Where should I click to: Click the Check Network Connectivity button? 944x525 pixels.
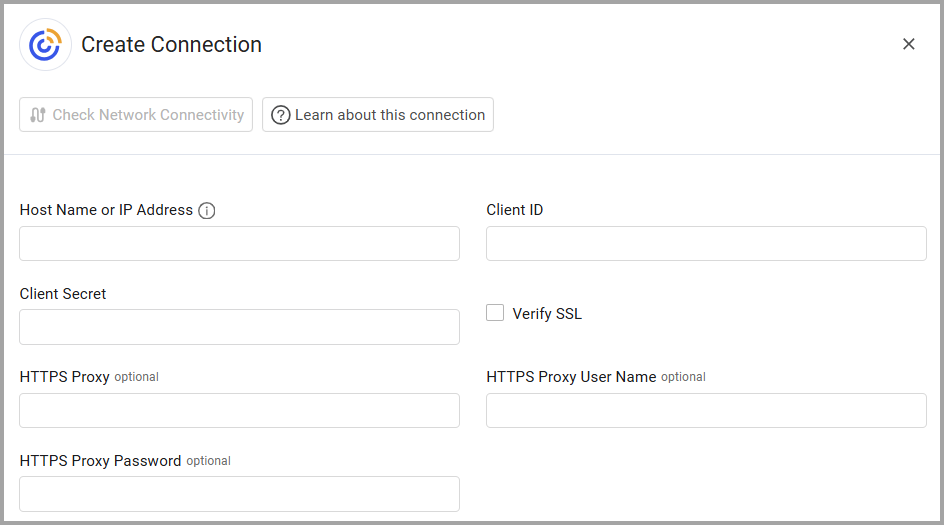tap(136, 115)
